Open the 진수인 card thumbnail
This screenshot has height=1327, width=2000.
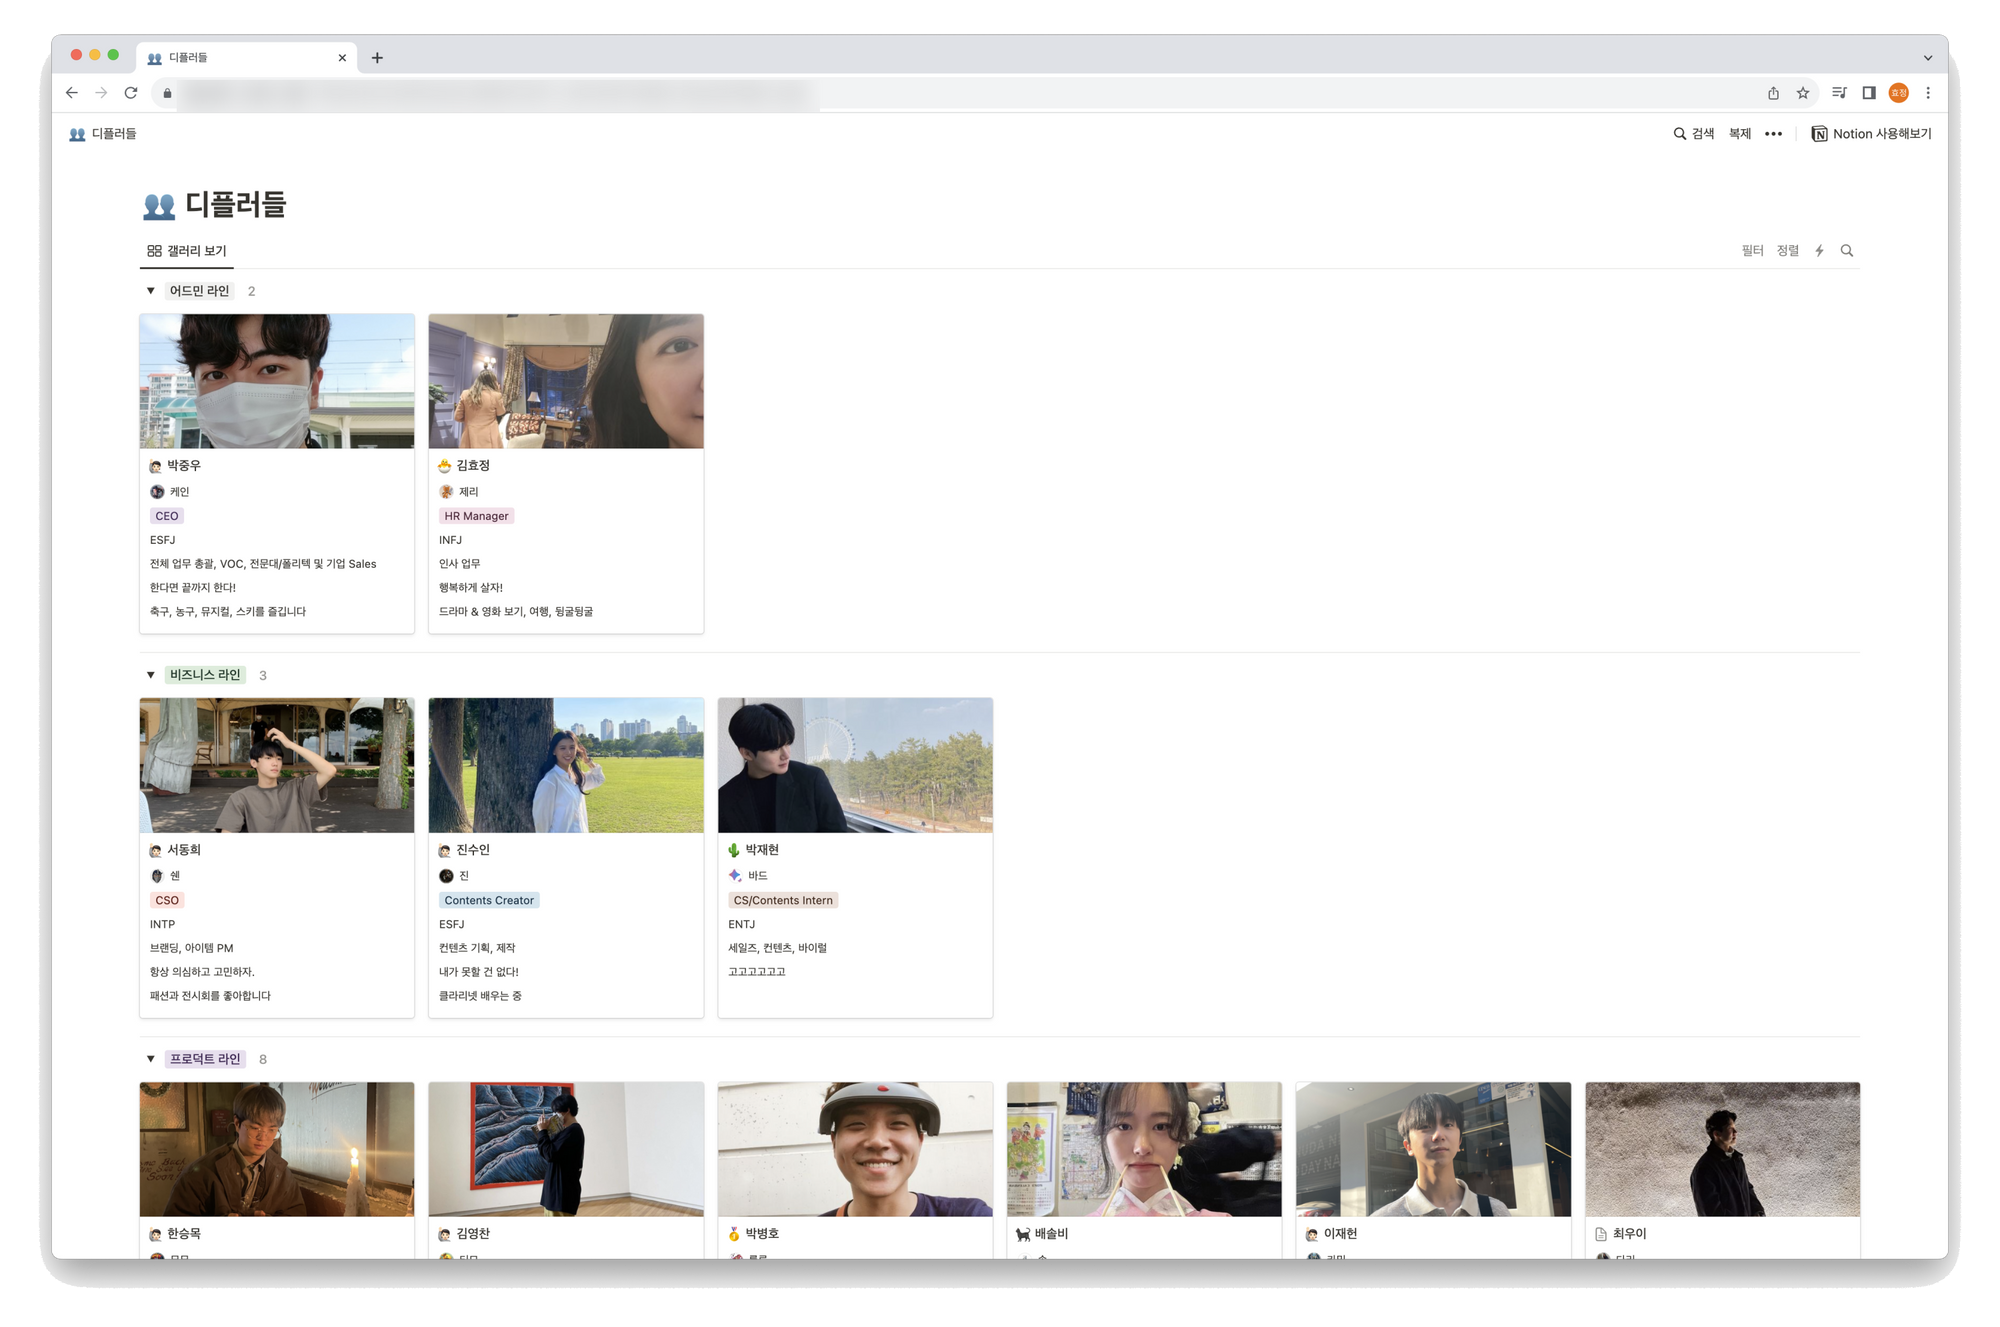coord(566,765)
